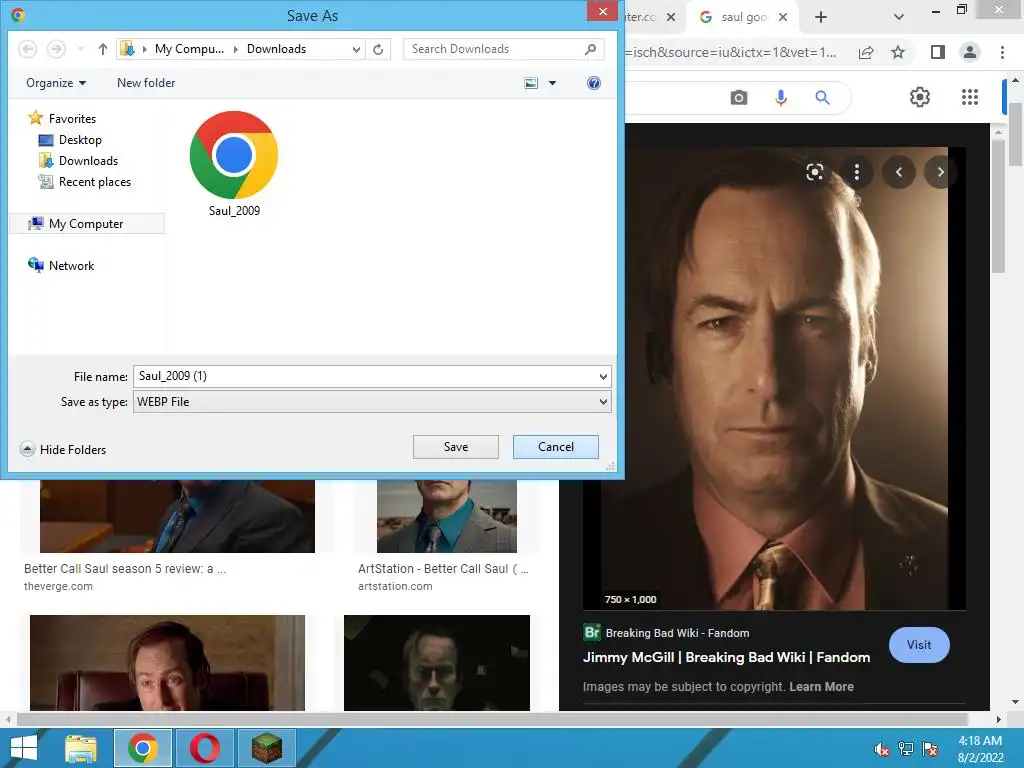Close the saul goo... tab

(783, 18)
